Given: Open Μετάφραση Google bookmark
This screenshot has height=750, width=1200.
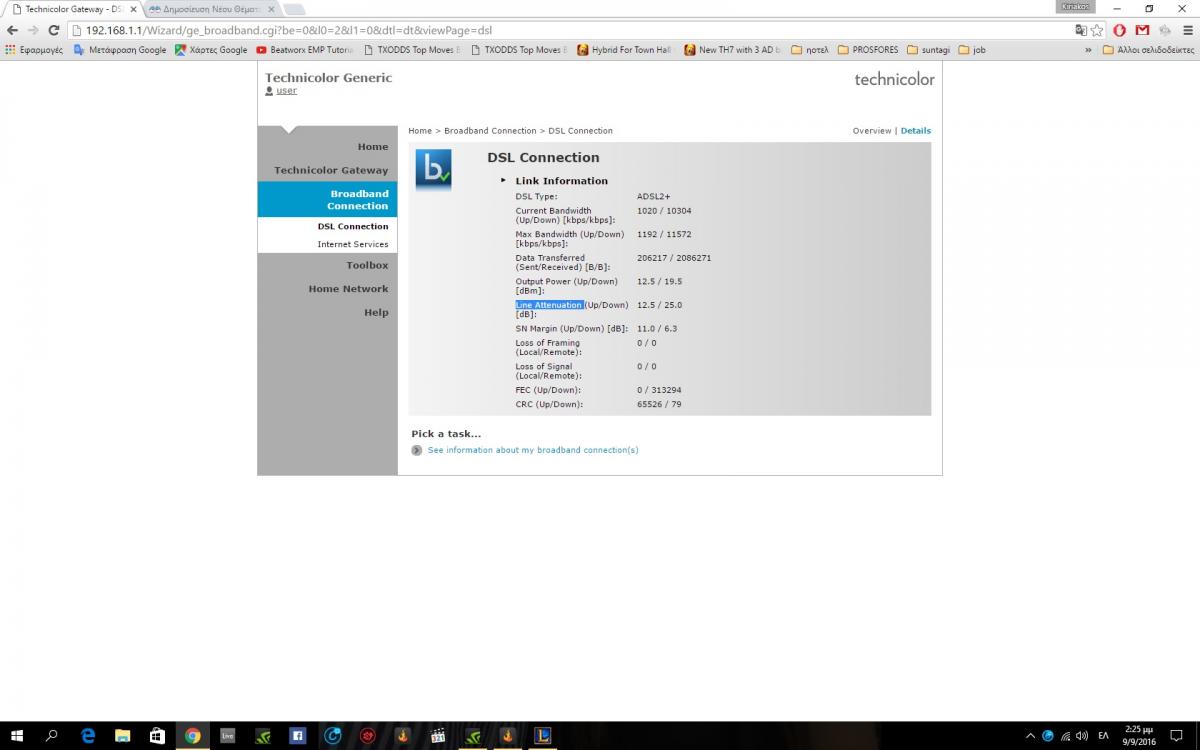Looking at the screenshot, I should [x=120, y=50].
